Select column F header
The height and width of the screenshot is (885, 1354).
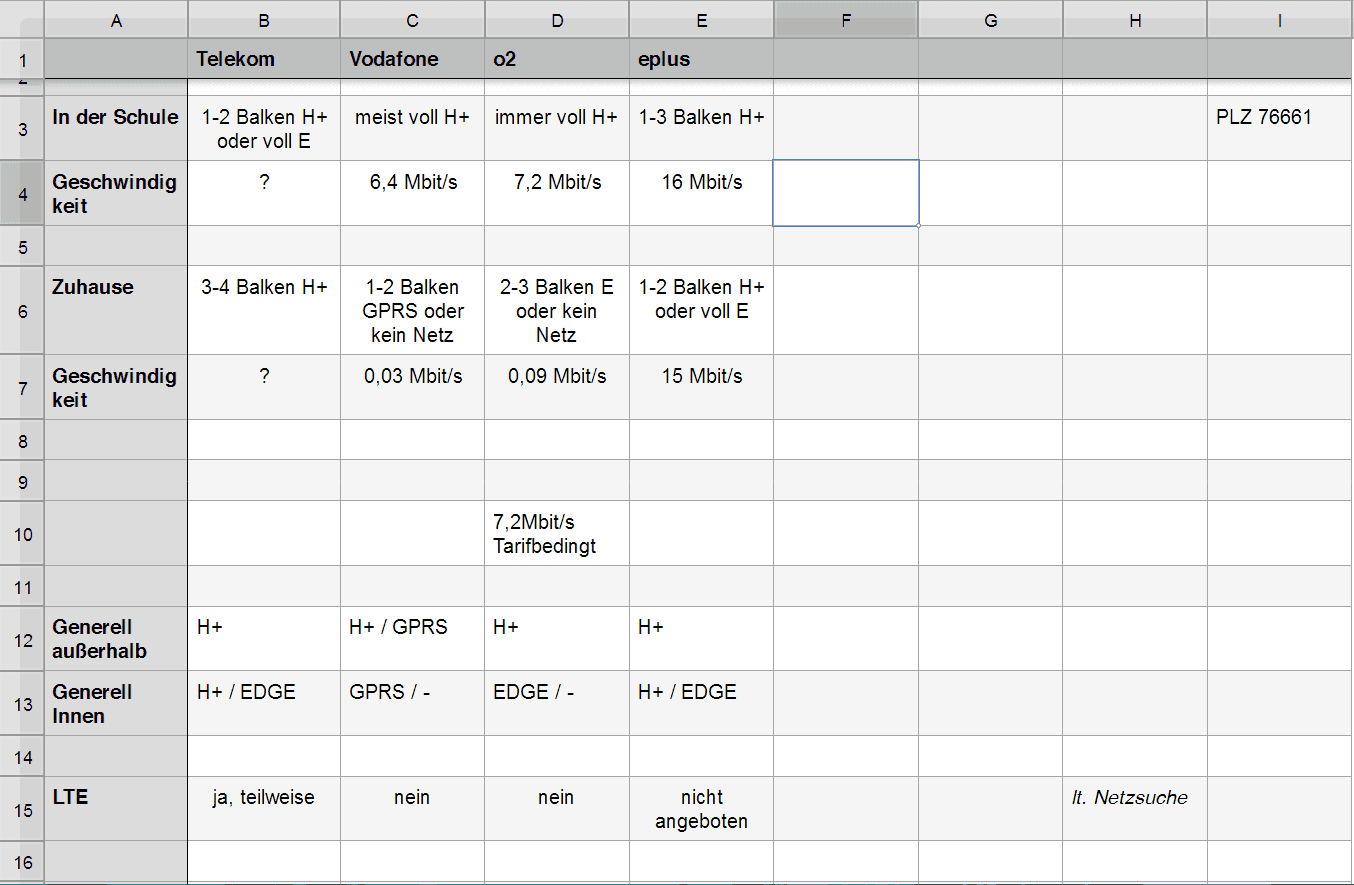(x=846, y=20)
